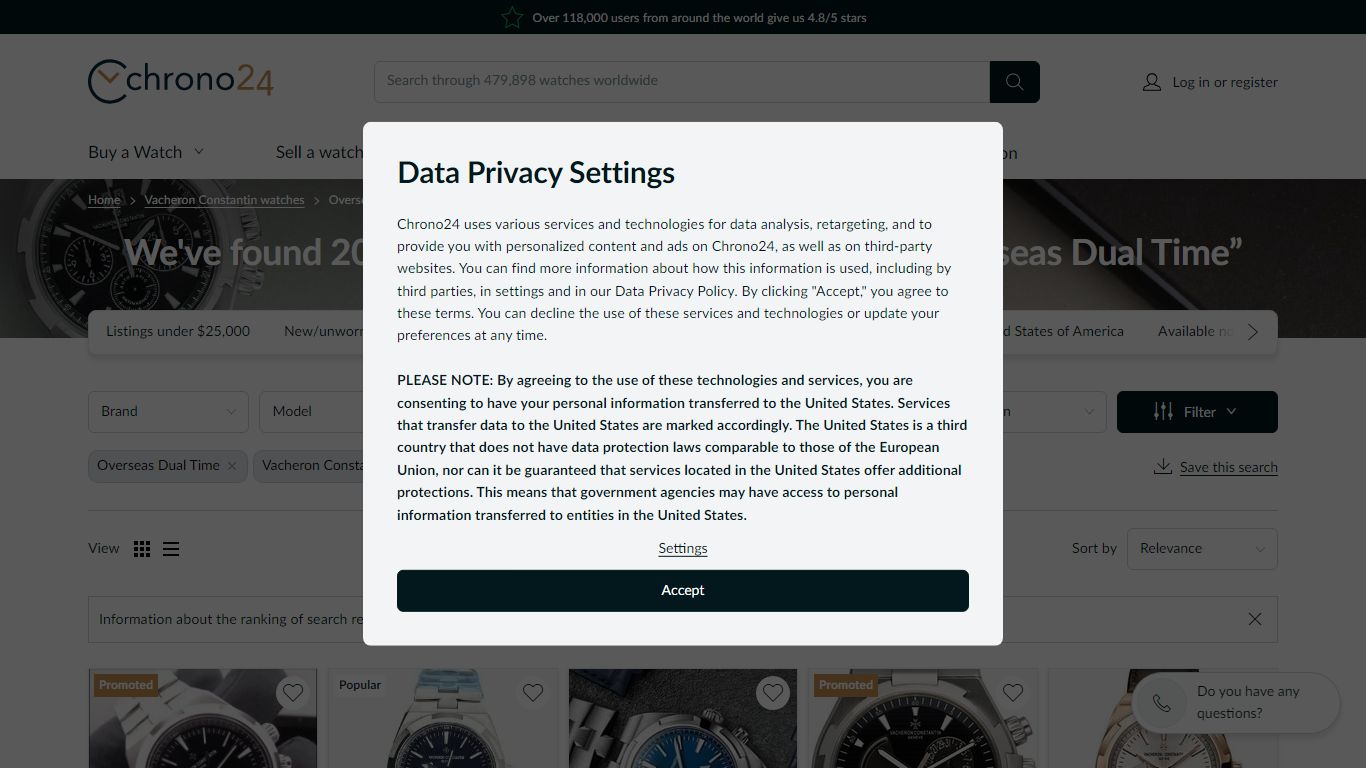Remove the Overseas Dual Time filter tag

tap(232, 466)
